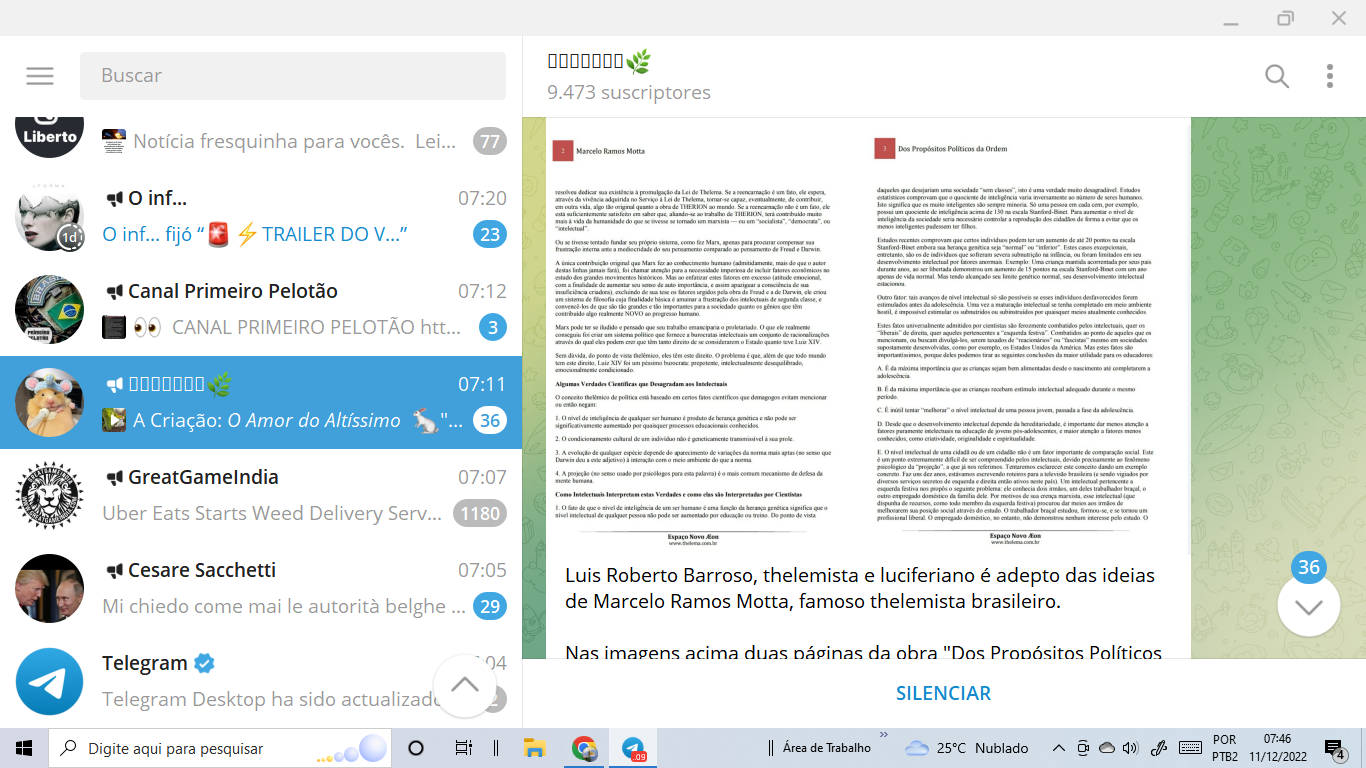Viewport: 1366px width, 768px height.
Task: Click the 9.473 suscriptores label
Action: 629,92
